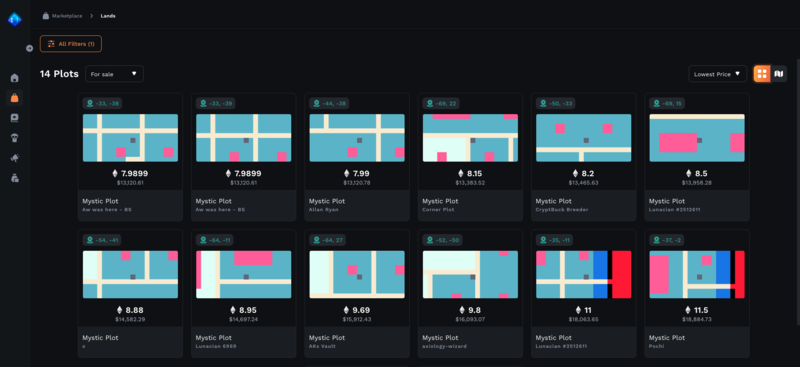Screen dimensions: 800x367
Task: Open the For sale status dropdown
Action: click(x=114, y=74)
